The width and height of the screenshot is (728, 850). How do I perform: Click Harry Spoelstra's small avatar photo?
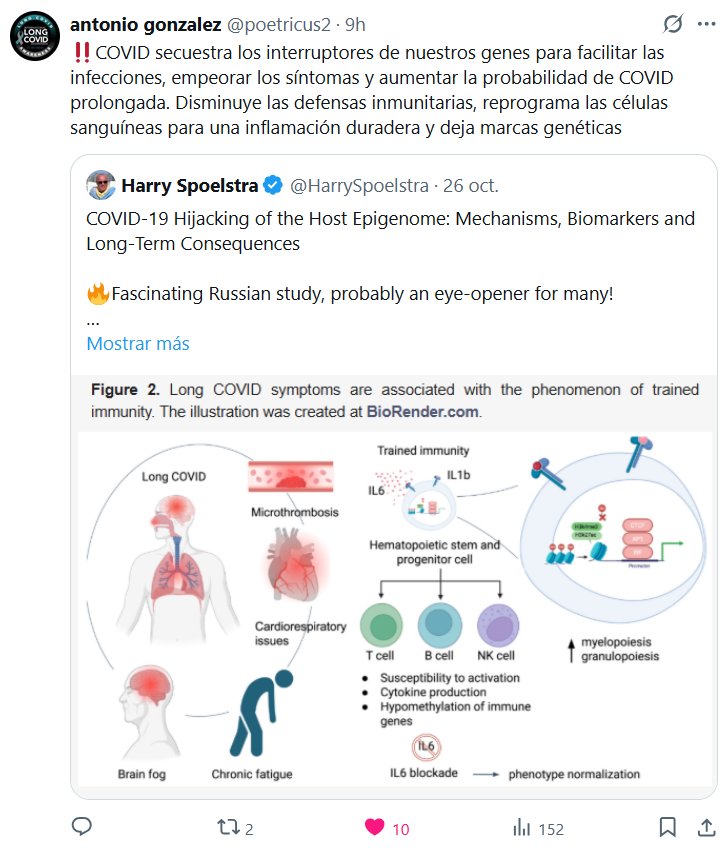pos(100,185)
